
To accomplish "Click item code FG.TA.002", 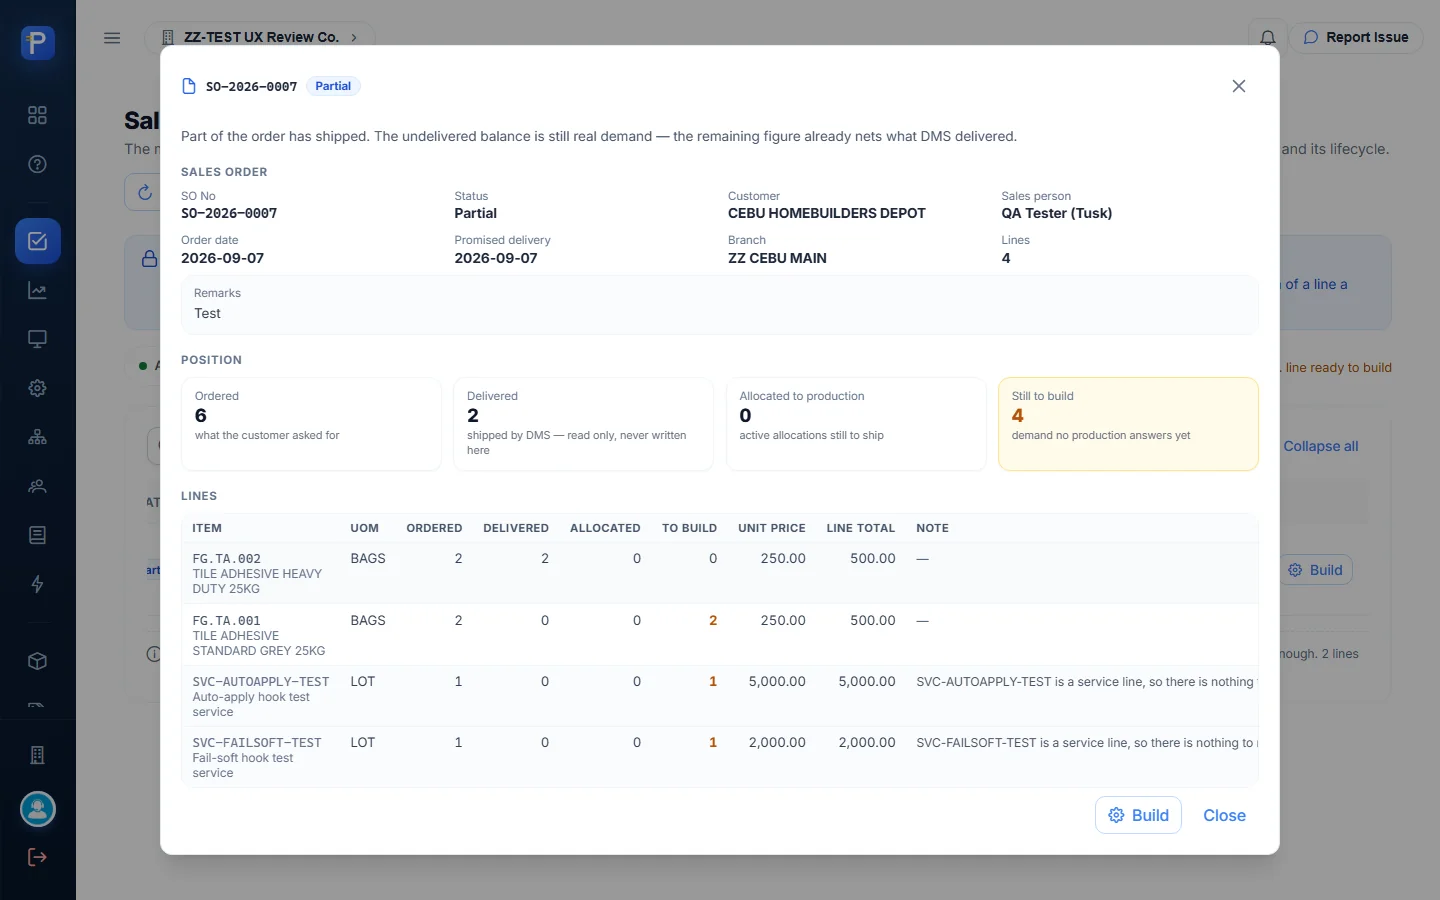I will click(227, 559).
